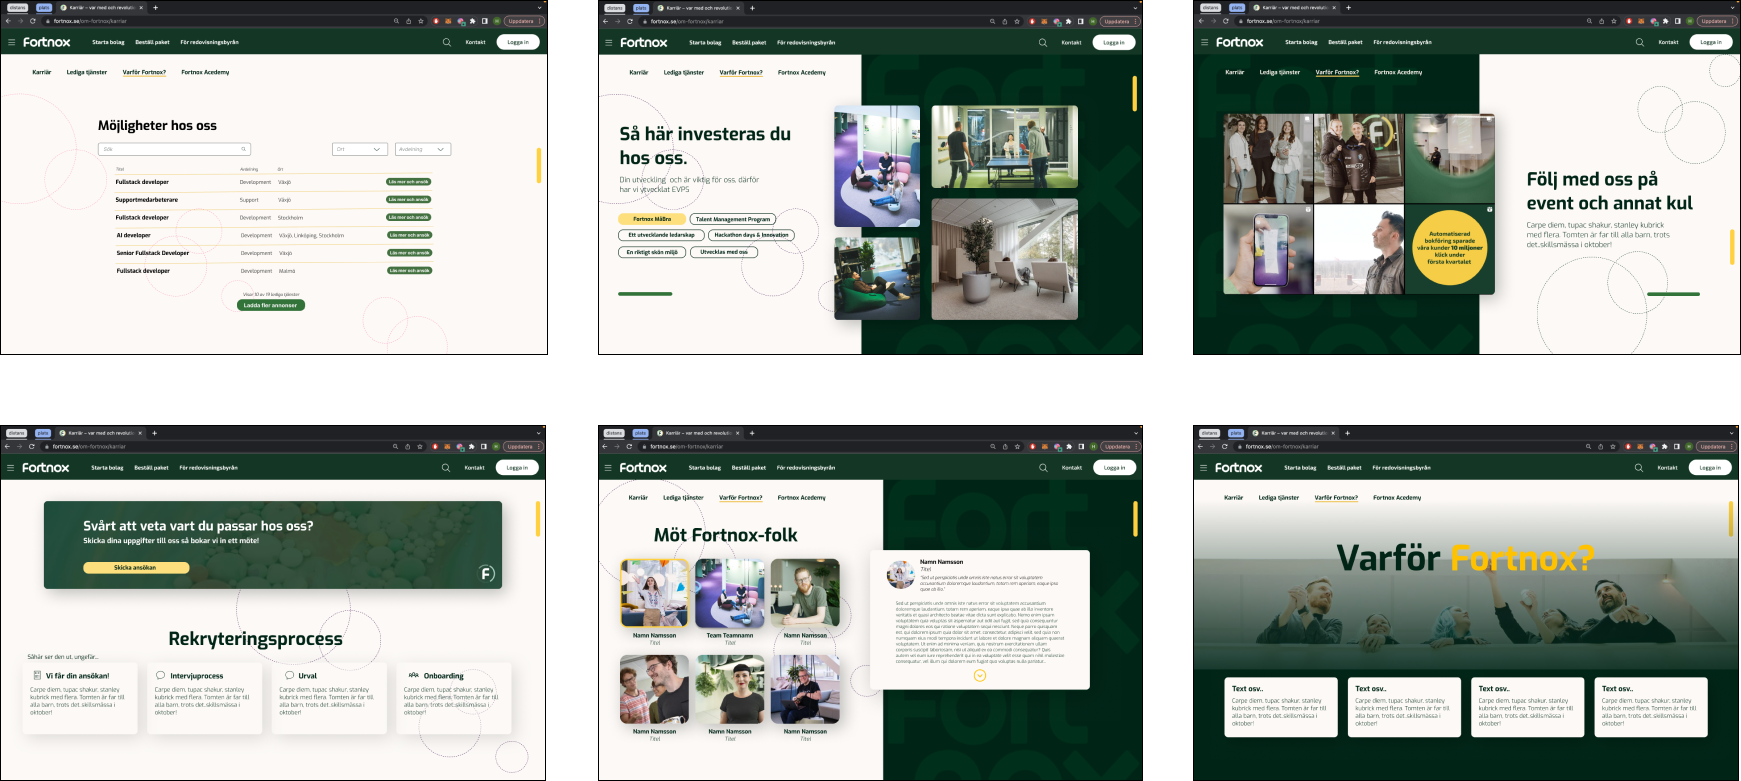Open Uppdatera menu in Rekryteringsprocess window

tap(523, 446)
